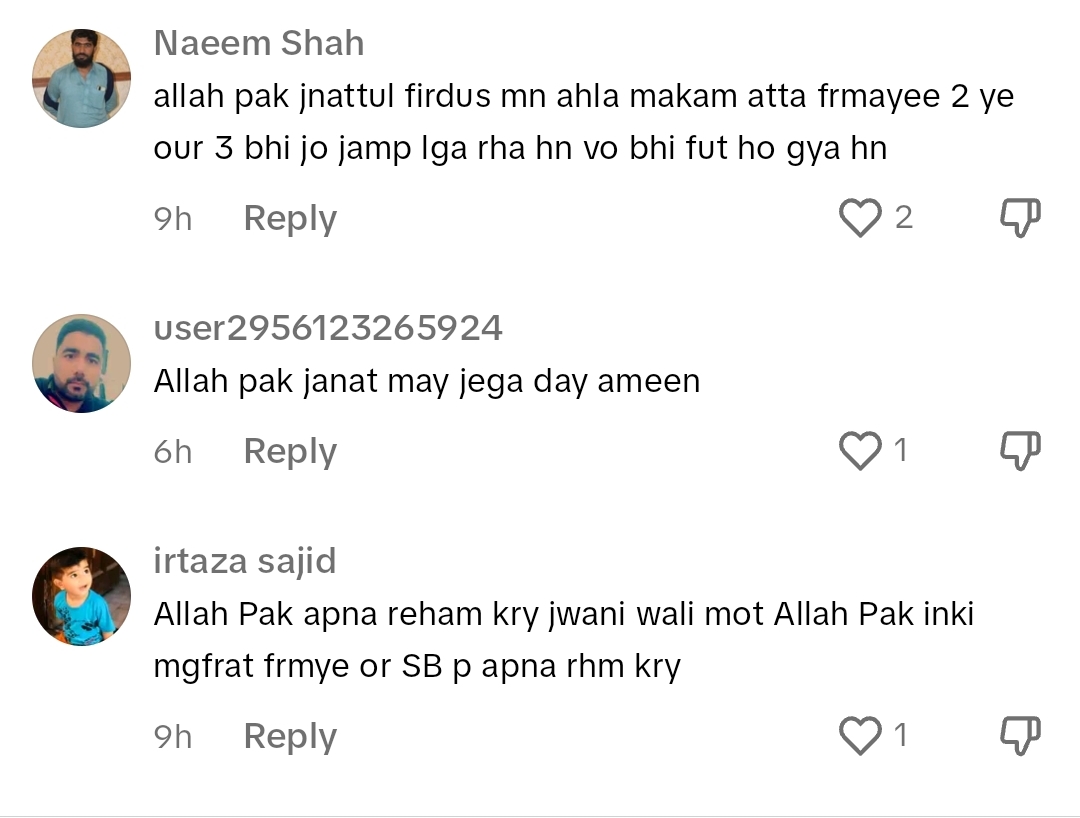Like user2956123265924's comment
Screen dimensions: 1080x818
[859, 451]
